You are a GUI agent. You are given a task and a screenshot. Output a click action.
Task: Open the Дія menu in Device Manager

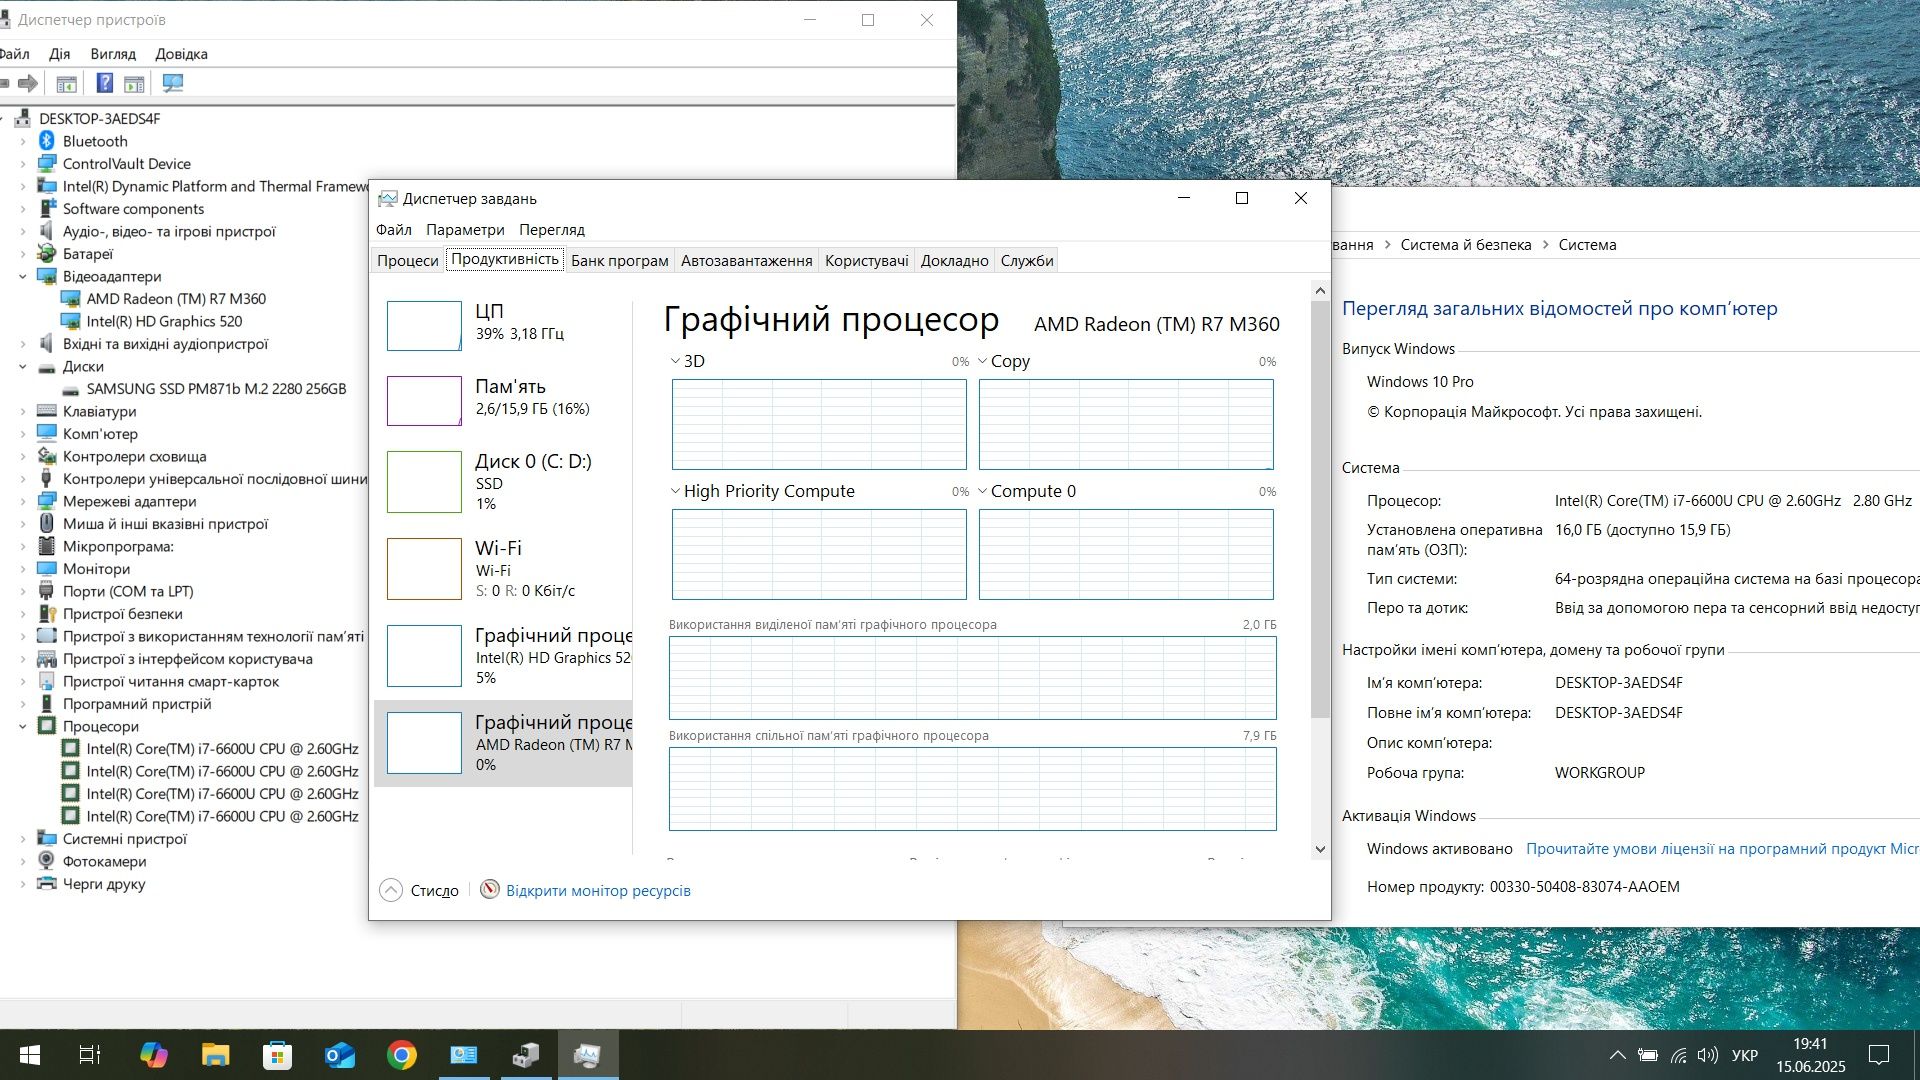[x=60, y=54]
